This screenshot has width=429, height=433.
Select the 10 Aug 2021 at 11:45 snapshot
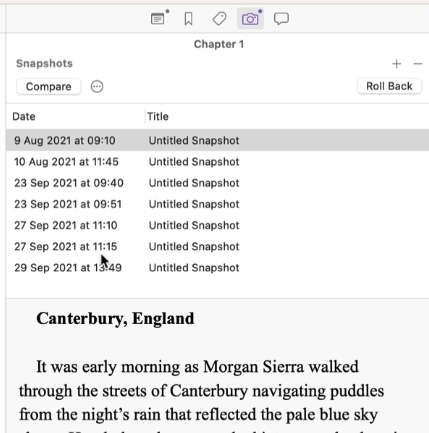point(218,162)
